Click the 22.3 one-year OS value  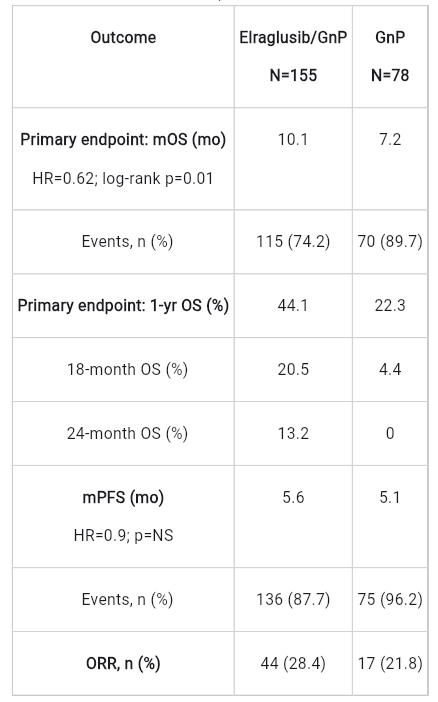pos(390,305)
